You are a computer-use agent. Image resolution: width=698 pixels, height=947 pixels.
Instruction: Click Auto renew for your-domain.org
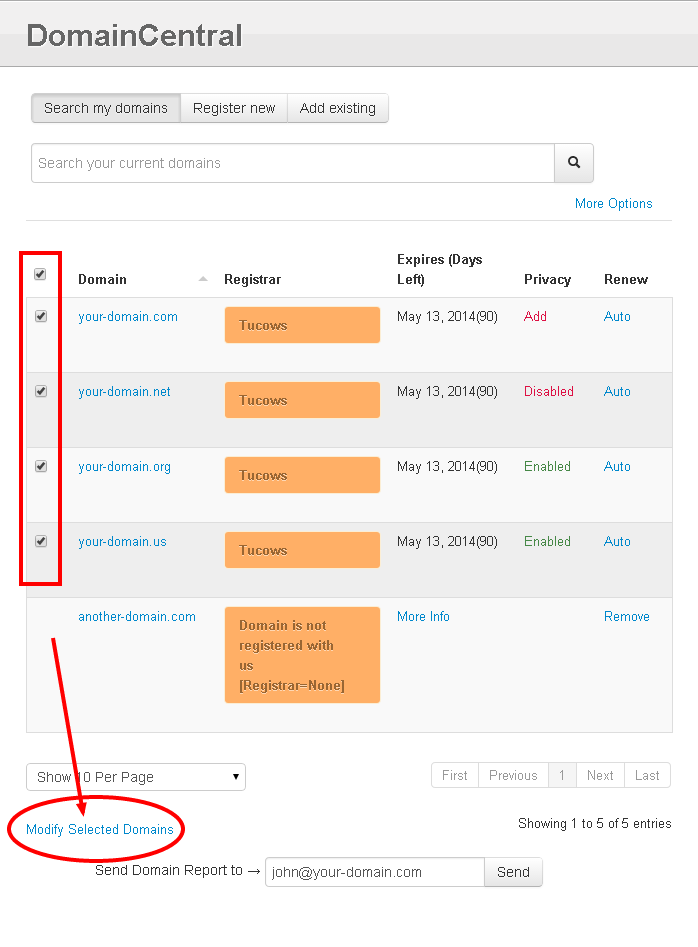click(x=617, y=466)
